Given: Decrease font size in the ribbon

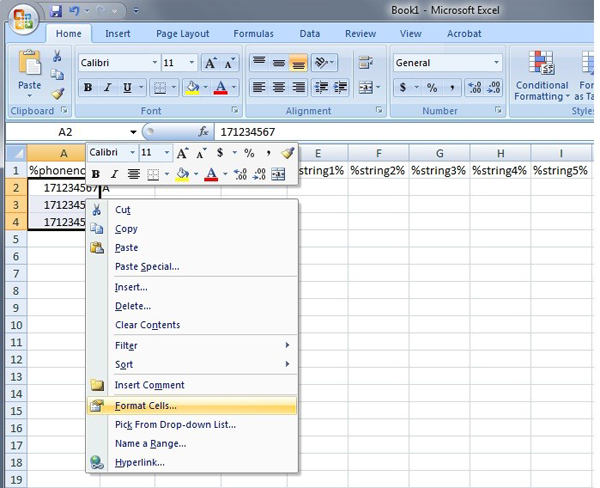Looking at the screenshot, I should pyautogui.click(x=229, y=63).
